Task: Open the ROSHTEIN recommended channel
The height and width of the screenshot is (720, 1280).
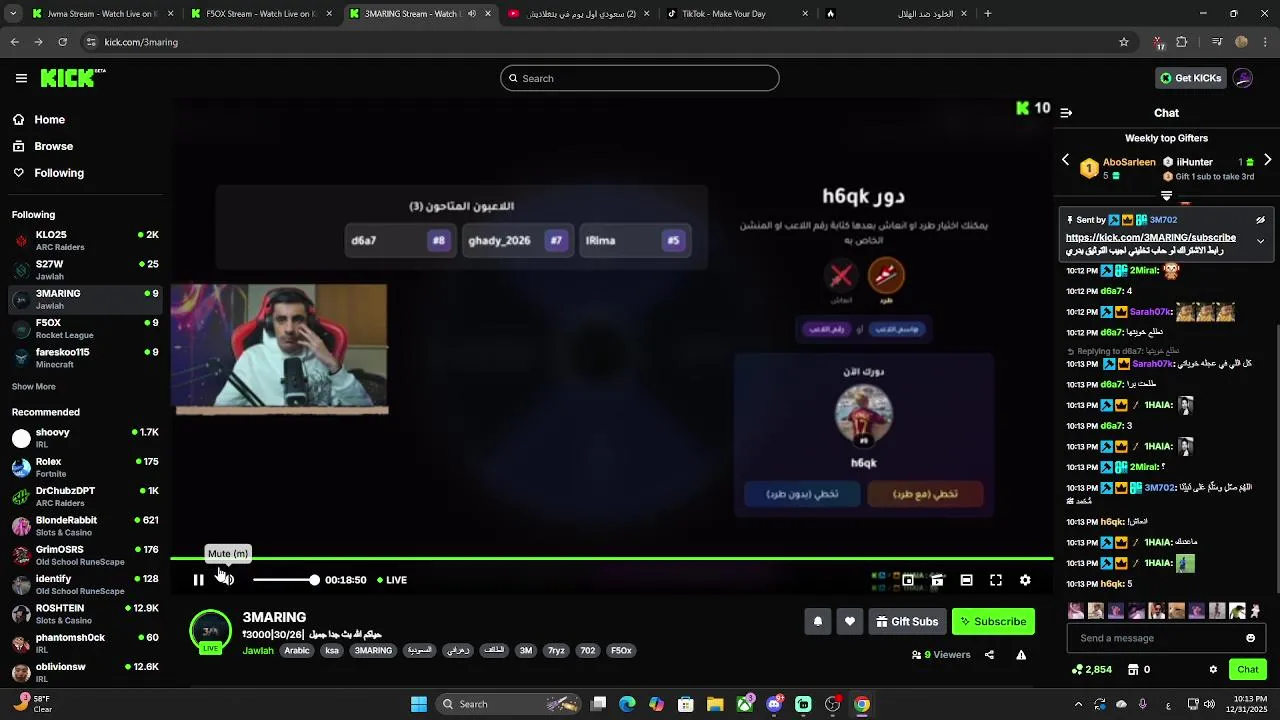Action: 85,614
